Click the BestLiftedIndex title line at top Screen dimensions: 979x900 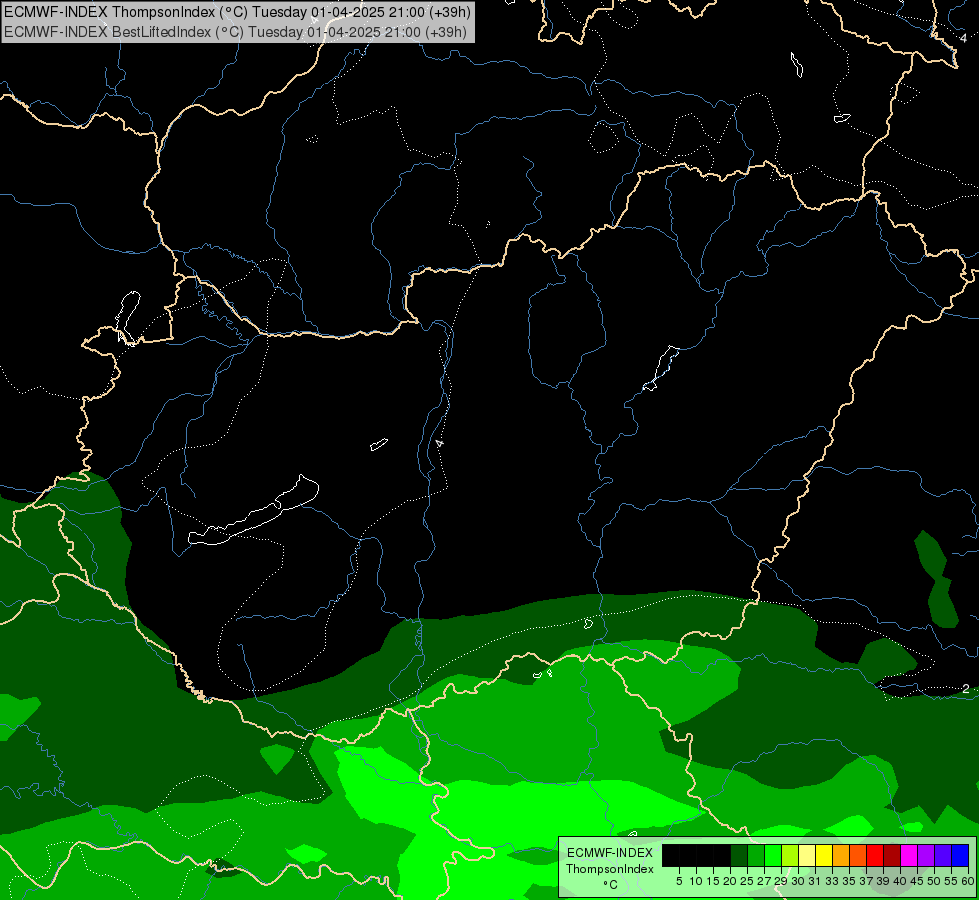(235, 31)
